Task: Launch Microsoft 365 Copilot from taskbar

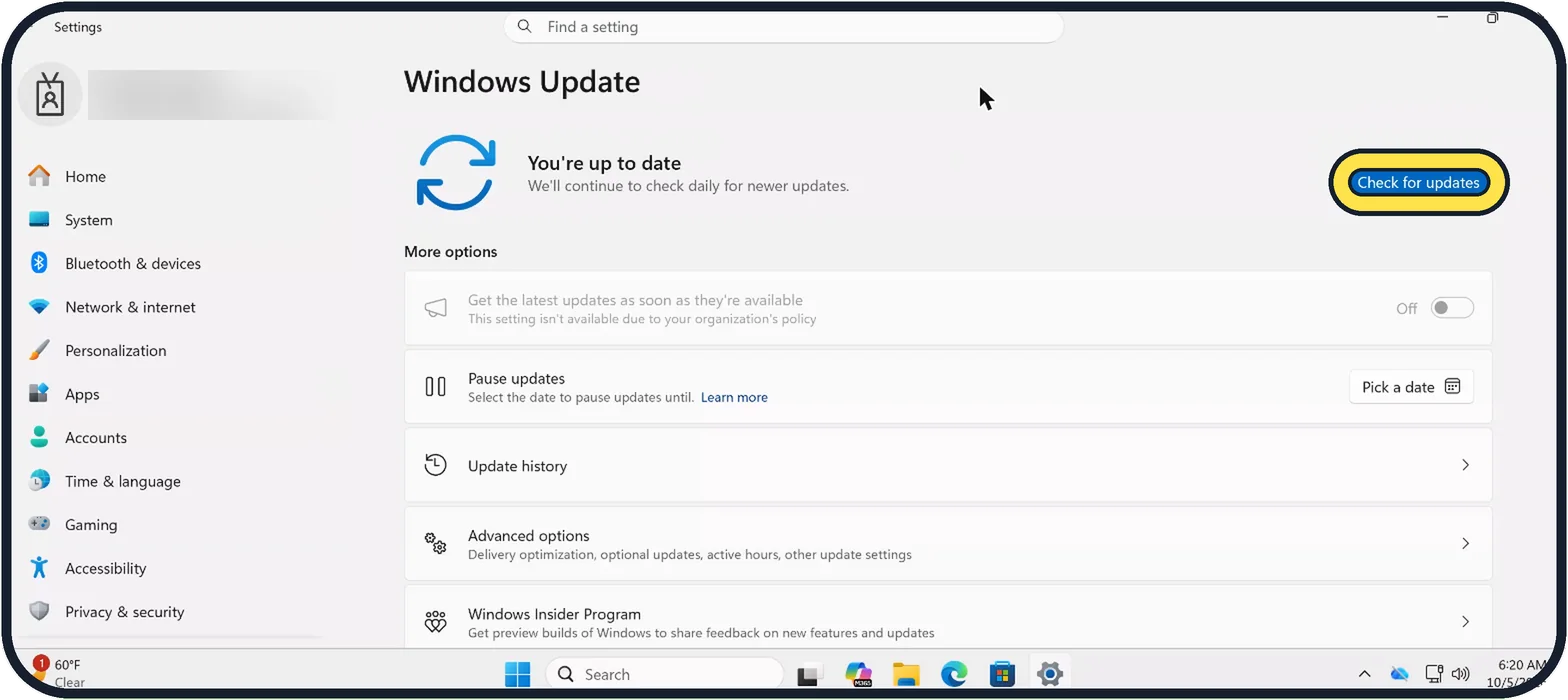Action: (x=858, y=675)
